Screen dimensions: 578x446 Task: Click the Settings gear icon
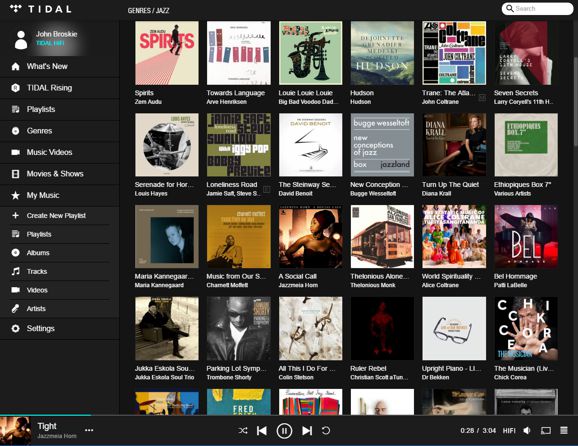click(x=15, y=328)
